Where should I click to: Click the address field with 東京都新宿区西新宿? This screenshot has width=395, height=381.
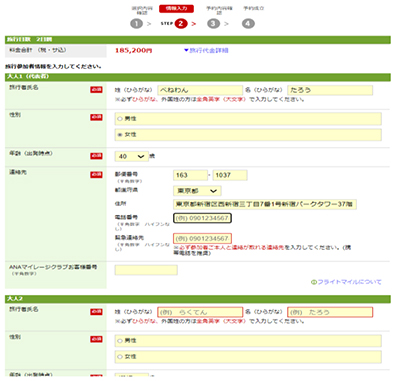[265, 204]
